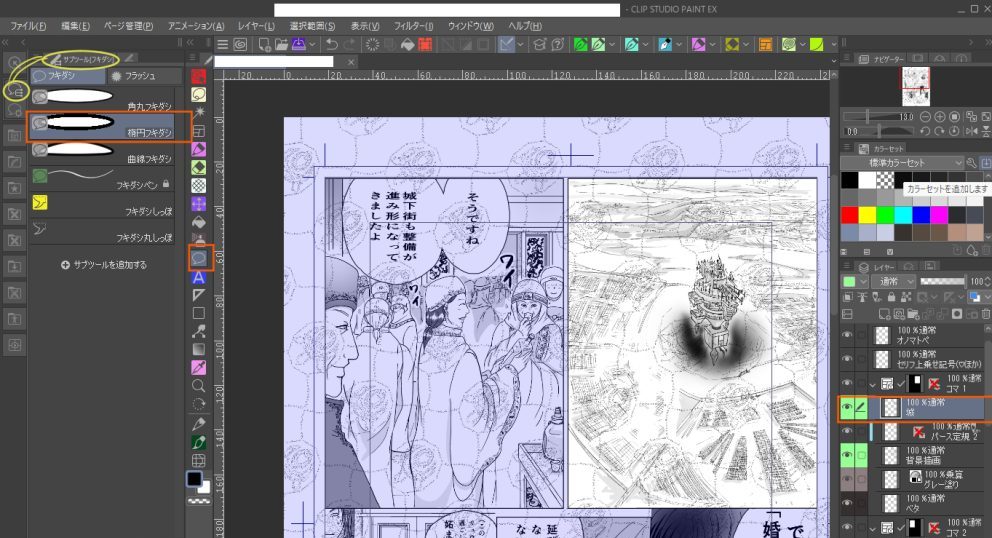Select the Figure rectangle tool

coord(199,313)
